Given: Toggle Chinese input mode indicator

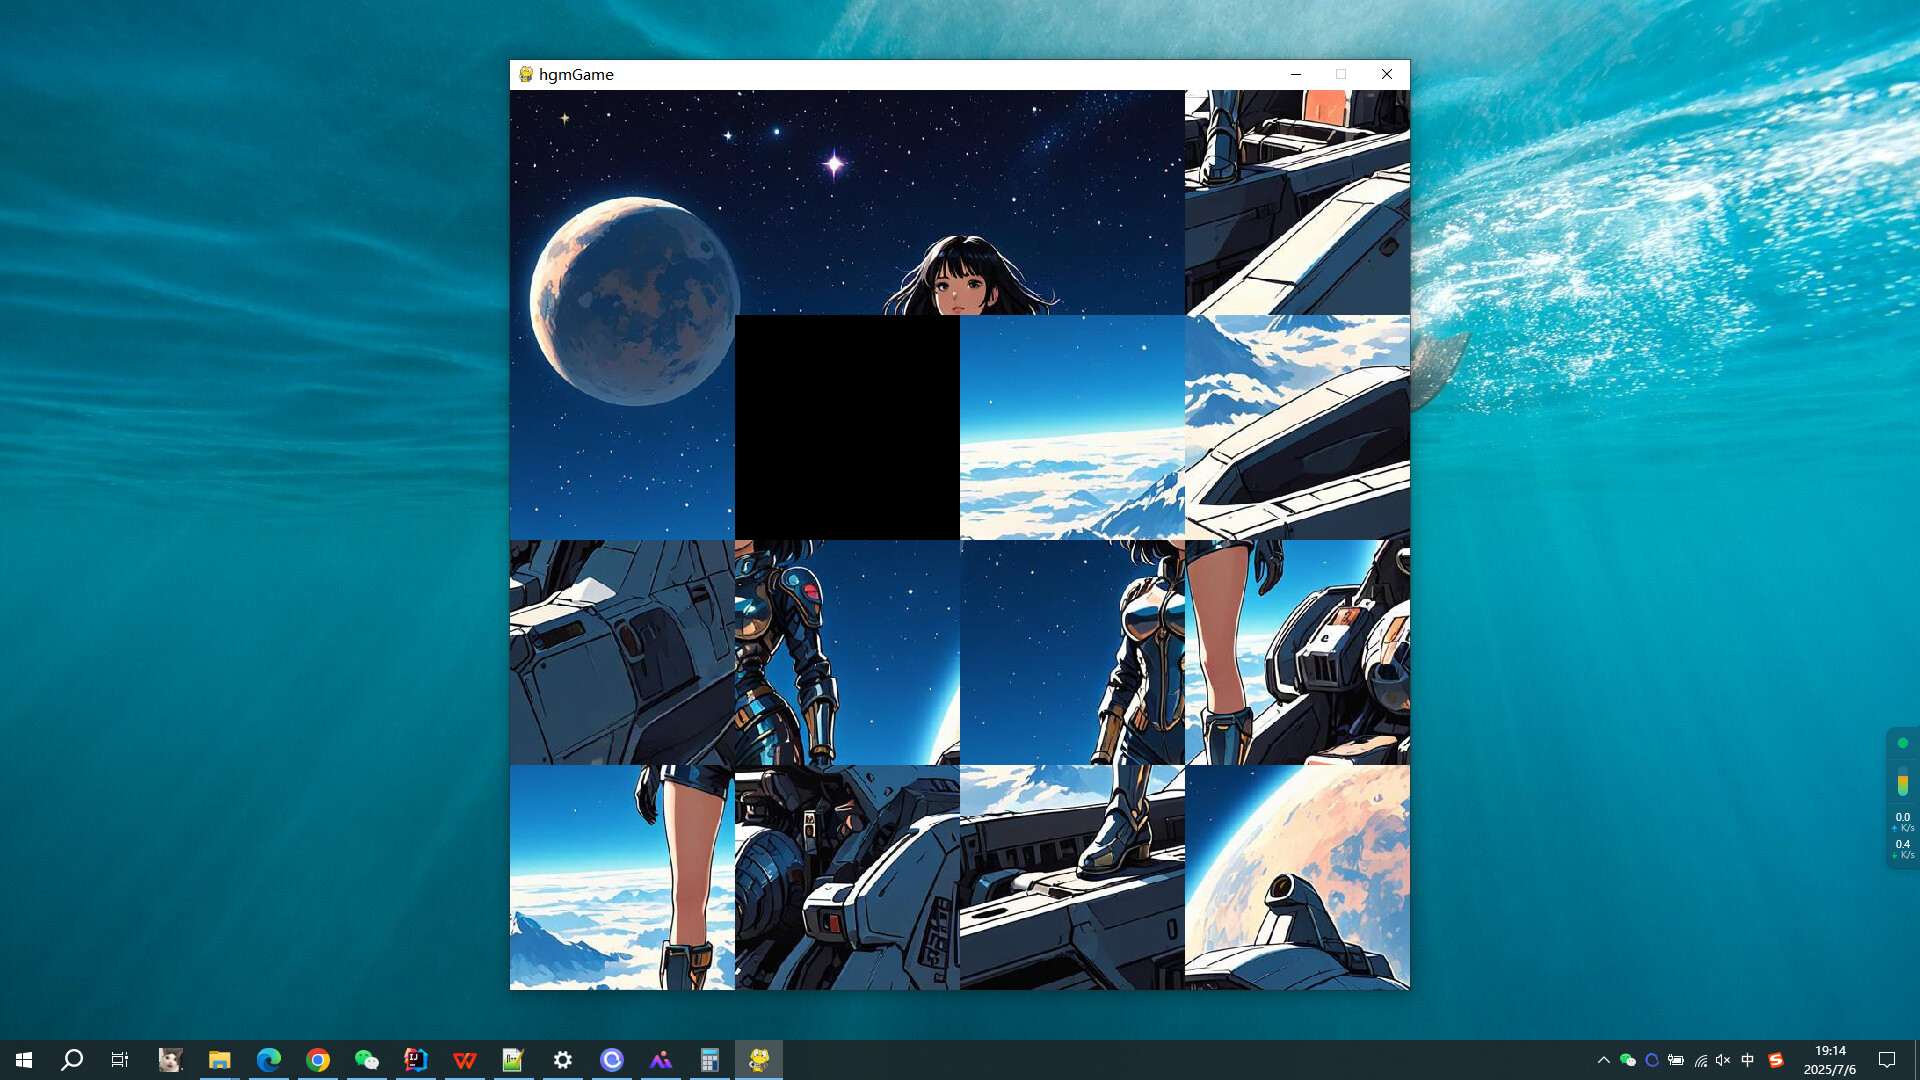Looking at the screenshot, I should tap(1748, 1060).
